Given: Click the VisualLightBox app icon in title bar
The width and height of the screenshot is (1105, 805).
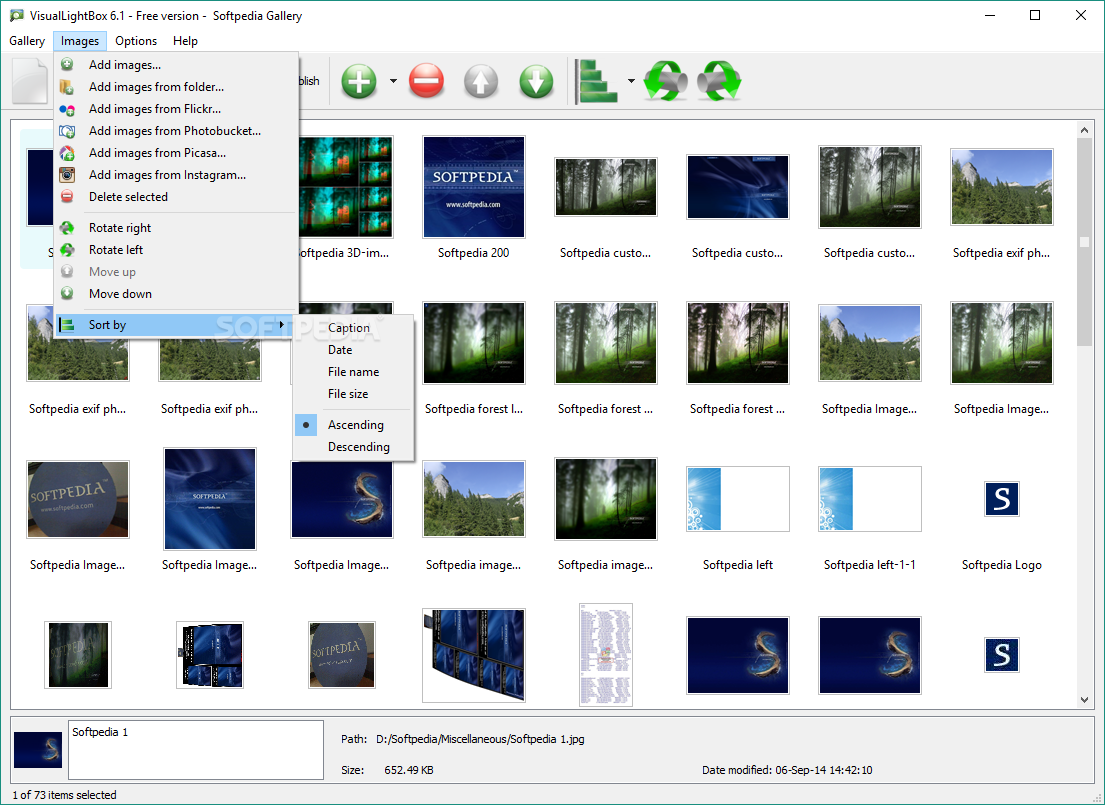Looking at the screenshot, I should click(16, 15).
